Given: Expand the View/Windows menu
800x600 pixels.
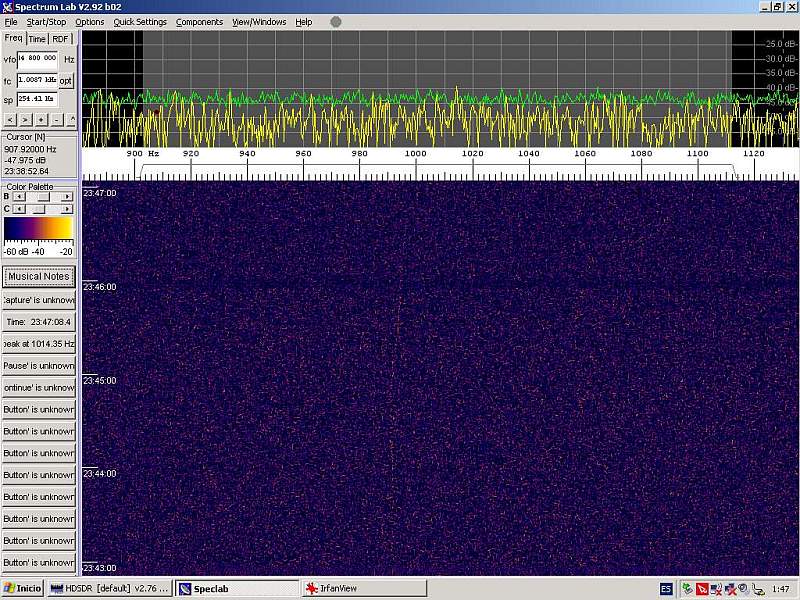Looking at the screenshot, I should pos(258,22).
